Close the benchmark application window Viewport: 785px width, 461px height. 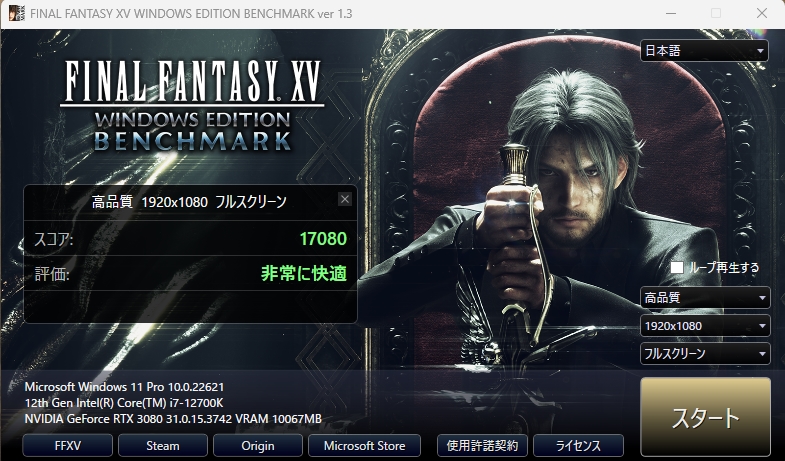click(762, 13)
